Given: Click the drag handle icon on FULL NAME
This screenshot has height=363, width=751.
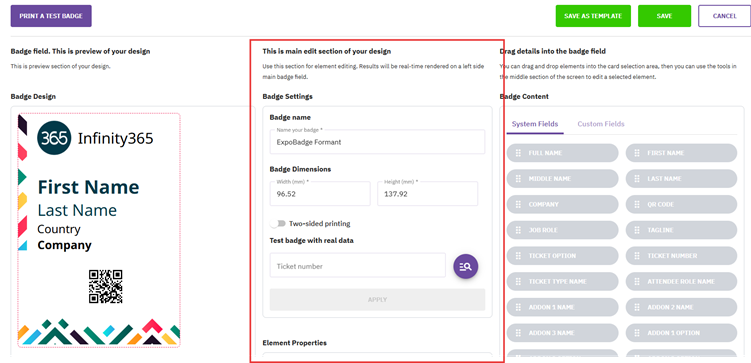Looking at the screenshot, I should tap(518, 153).
